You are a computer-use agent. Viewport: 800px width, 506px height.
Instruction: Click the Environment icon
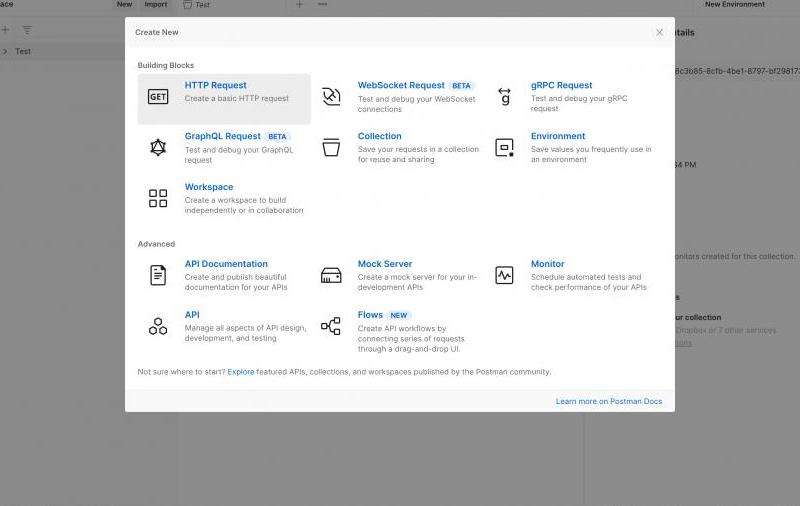tap(505, 147)
